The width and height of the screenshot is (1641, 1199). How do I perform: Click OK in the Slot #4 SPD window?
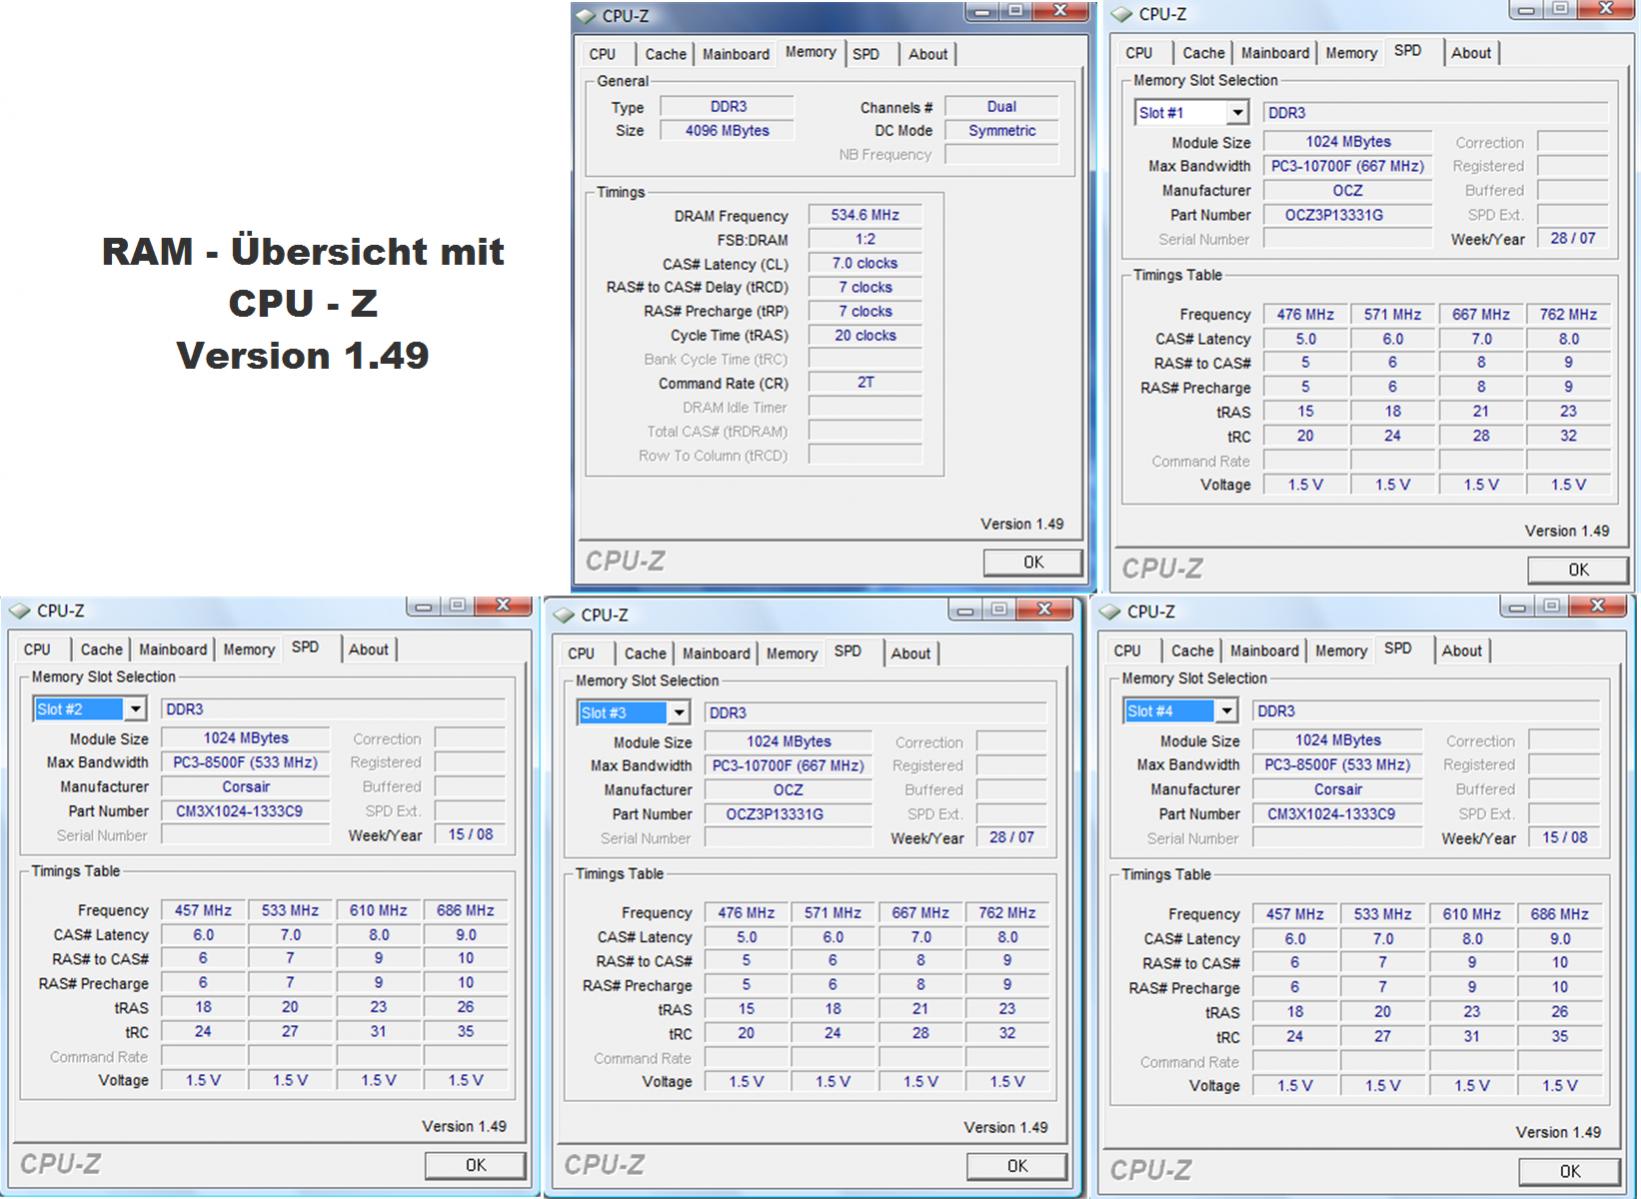click(1570, 1171)
